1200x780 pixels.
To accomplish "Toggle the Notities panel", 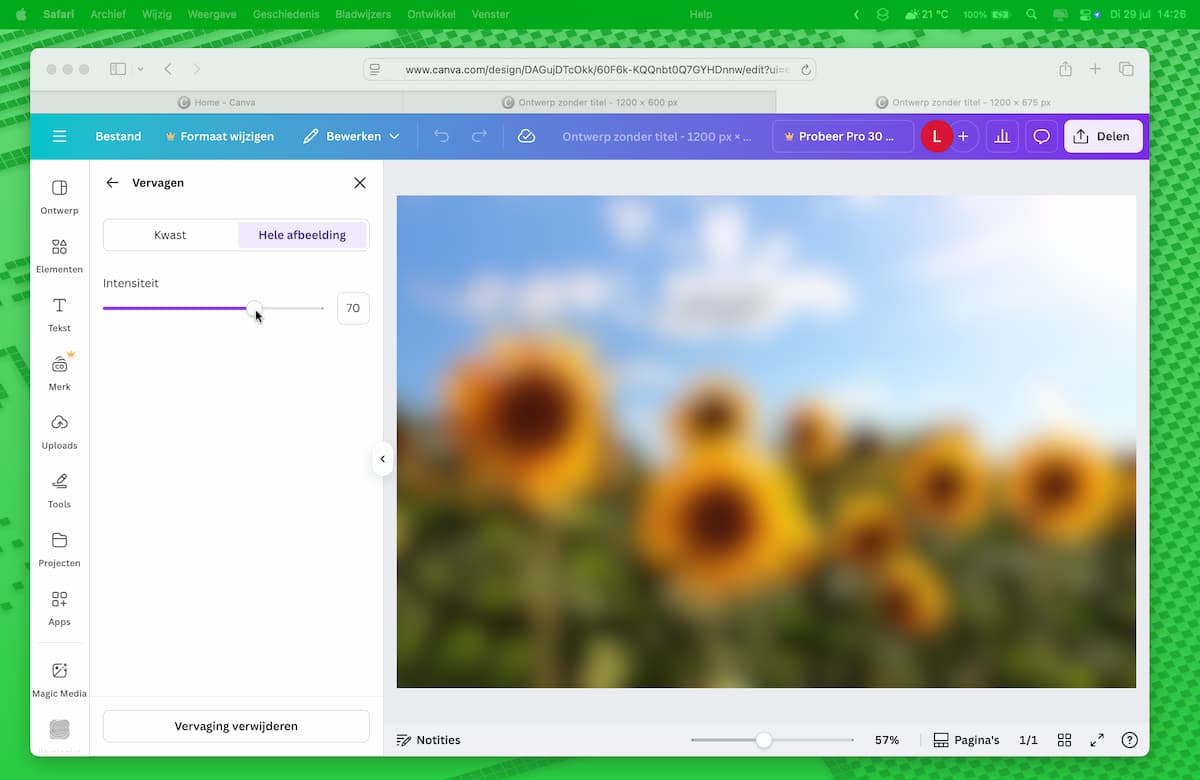I will pos(428,740).
